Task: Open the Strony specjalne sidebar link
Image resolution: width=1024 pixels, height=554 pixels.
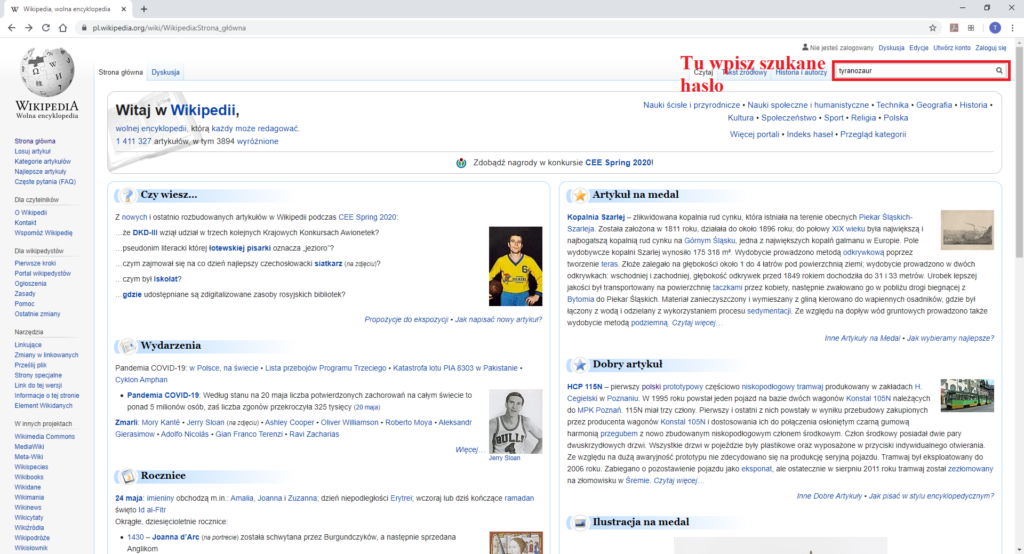Action: 39,376
